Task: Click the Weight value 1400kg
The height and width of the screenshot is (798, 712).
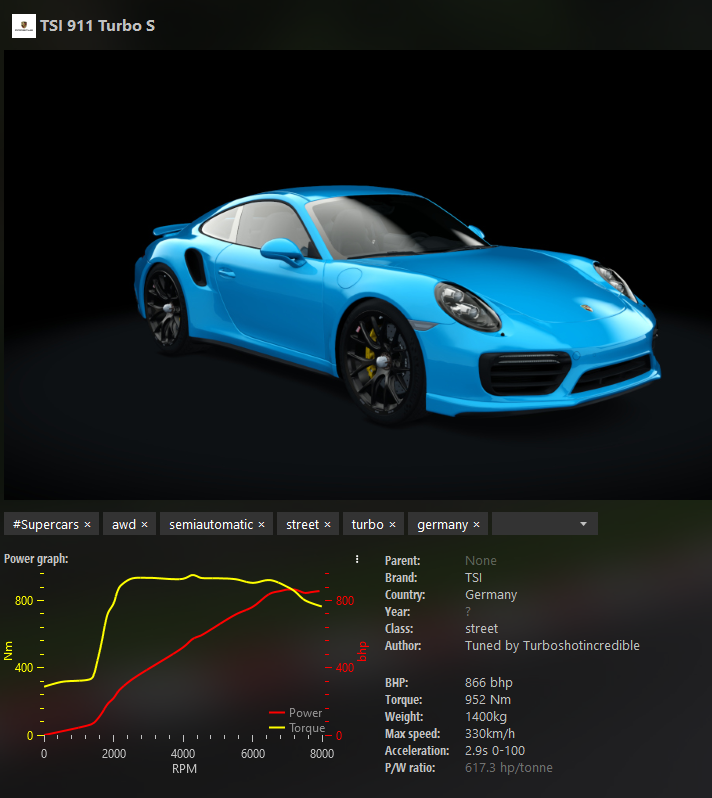Action: (486, 717)
